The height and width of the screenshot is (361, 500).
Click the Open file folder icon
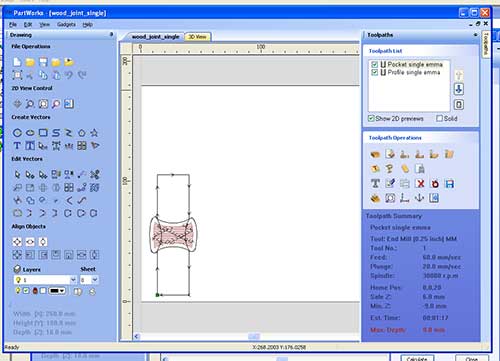coord(30,62)
